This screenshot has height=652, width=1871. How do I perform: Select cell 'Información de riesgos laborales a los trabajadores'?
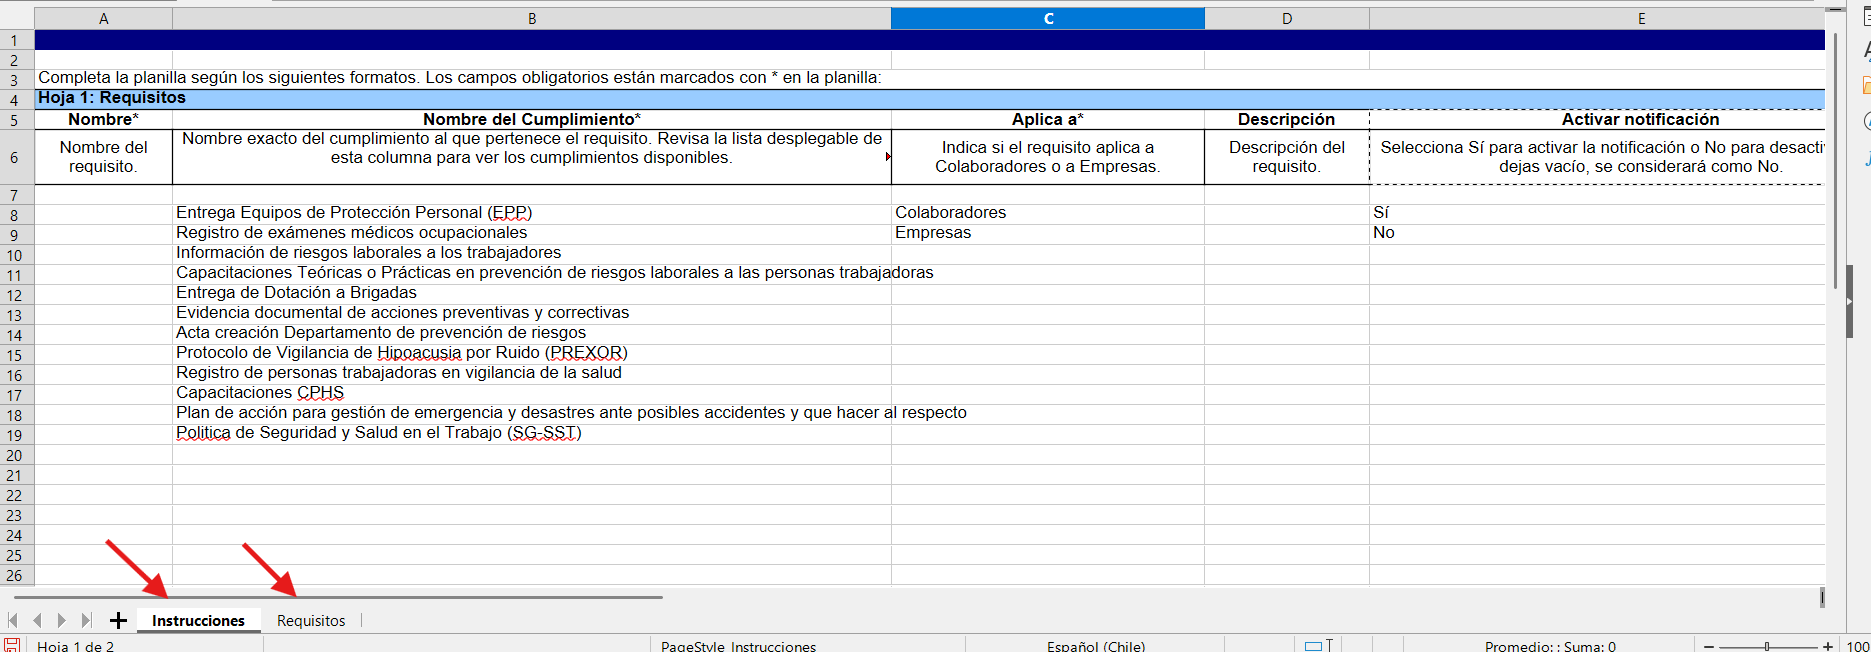tap(532, 253)
